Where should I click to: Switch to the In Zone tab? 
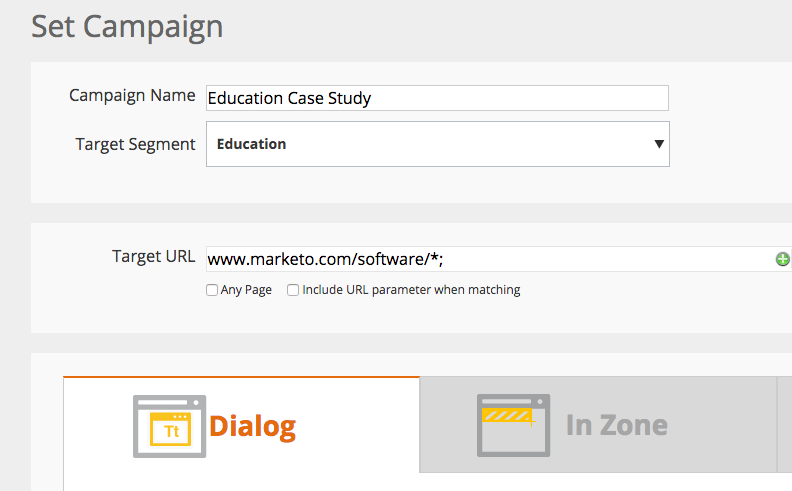tap(598, 425)
